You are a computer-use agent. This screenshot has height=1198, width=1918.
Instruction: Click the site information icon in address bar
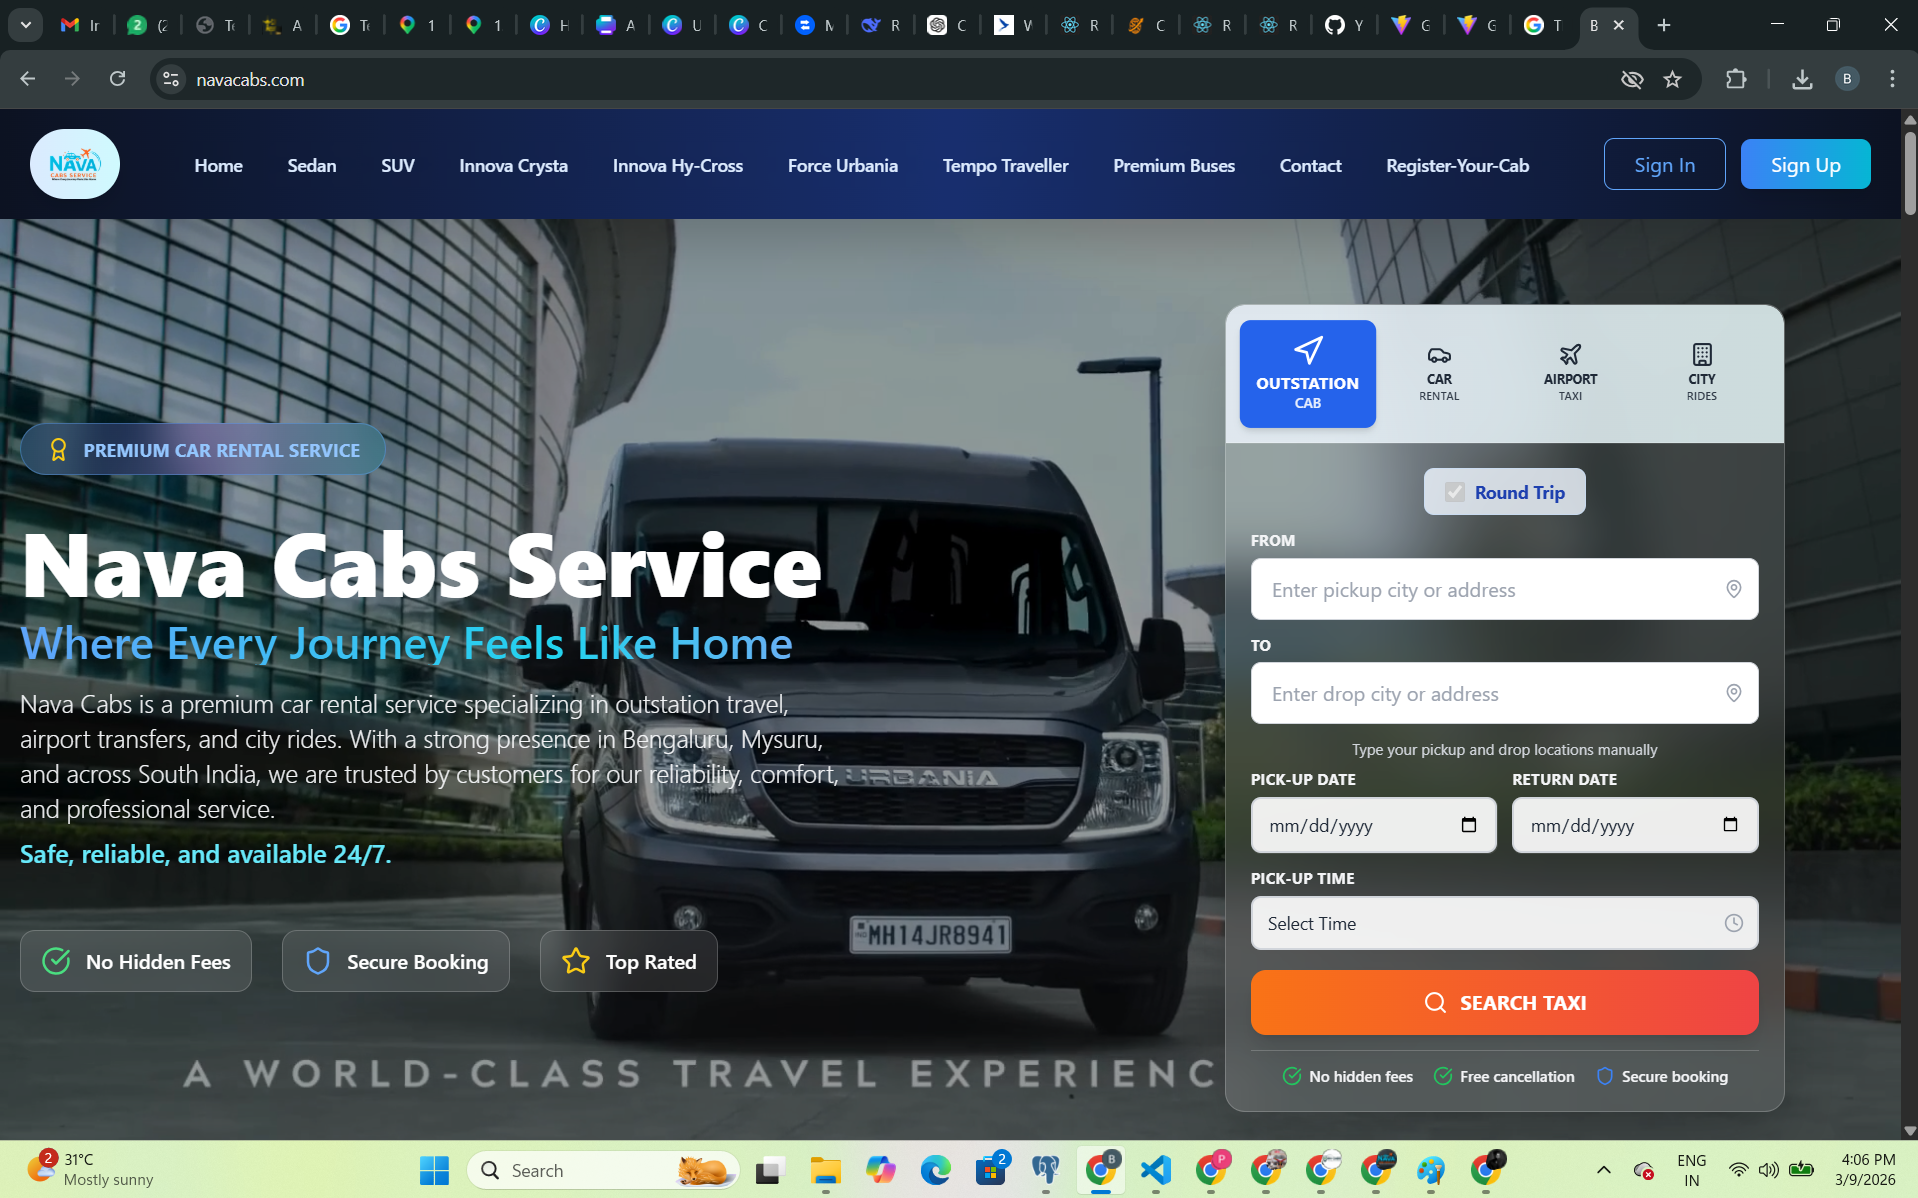click(x=171, y=79)
